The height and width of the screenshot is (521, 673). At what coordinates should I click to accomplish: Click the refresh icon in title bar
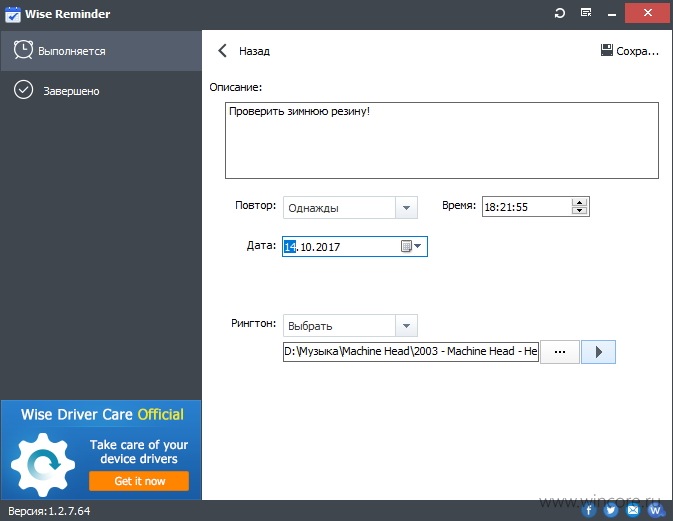tap(559, 13)
